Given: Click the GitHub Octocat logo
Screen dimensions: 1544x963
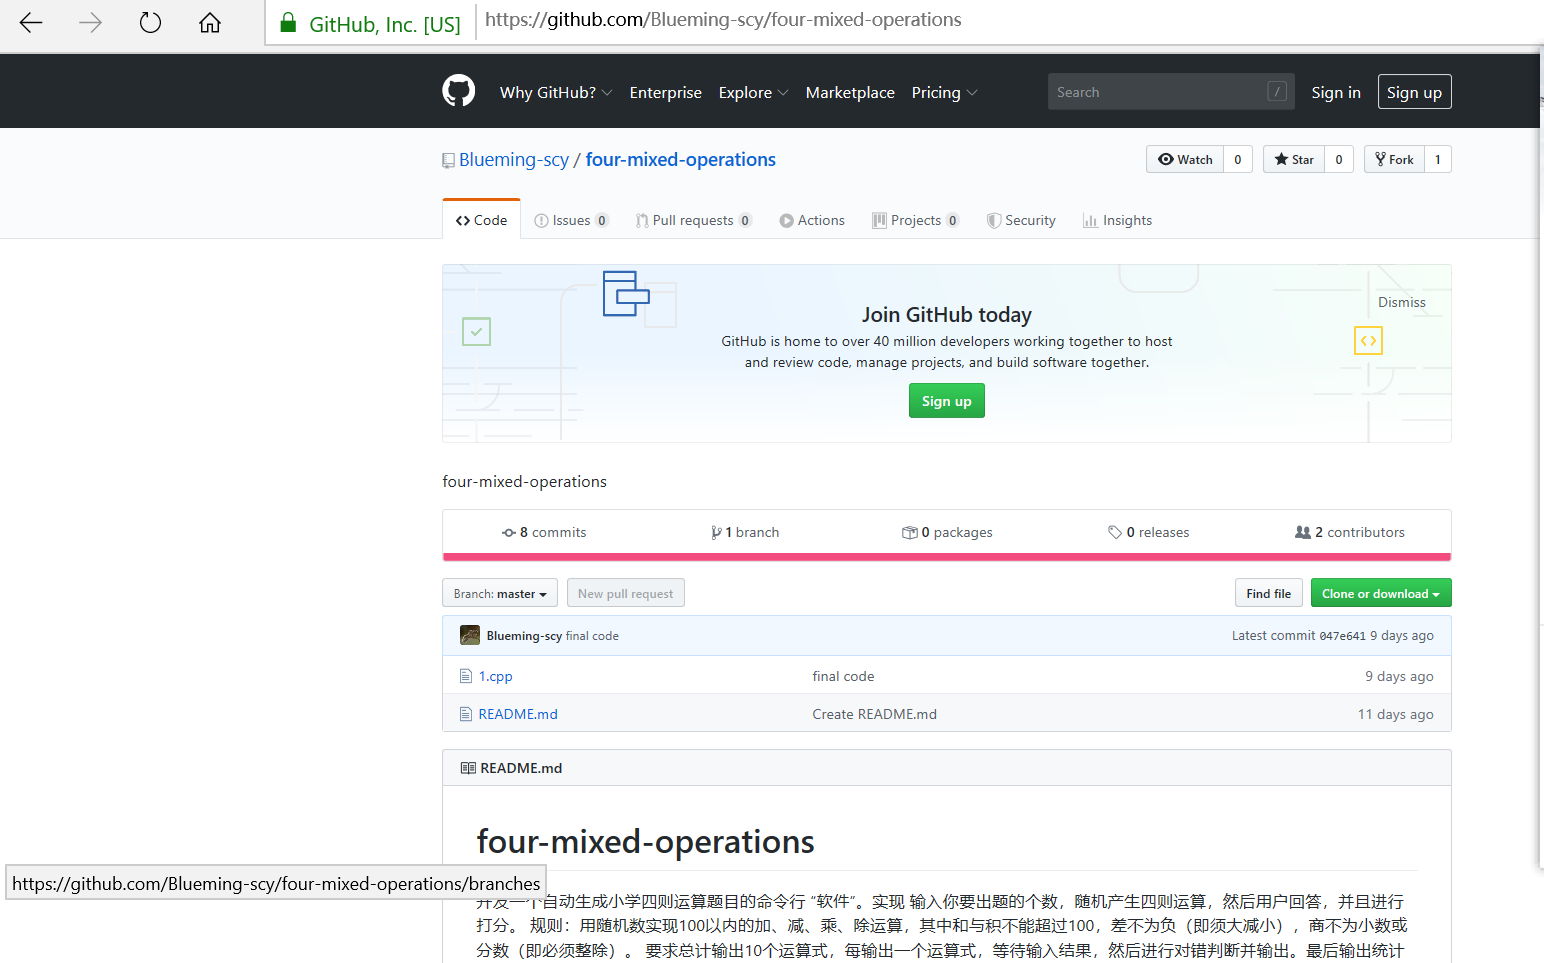Looking at the screenshot, I should pos(459,91).
